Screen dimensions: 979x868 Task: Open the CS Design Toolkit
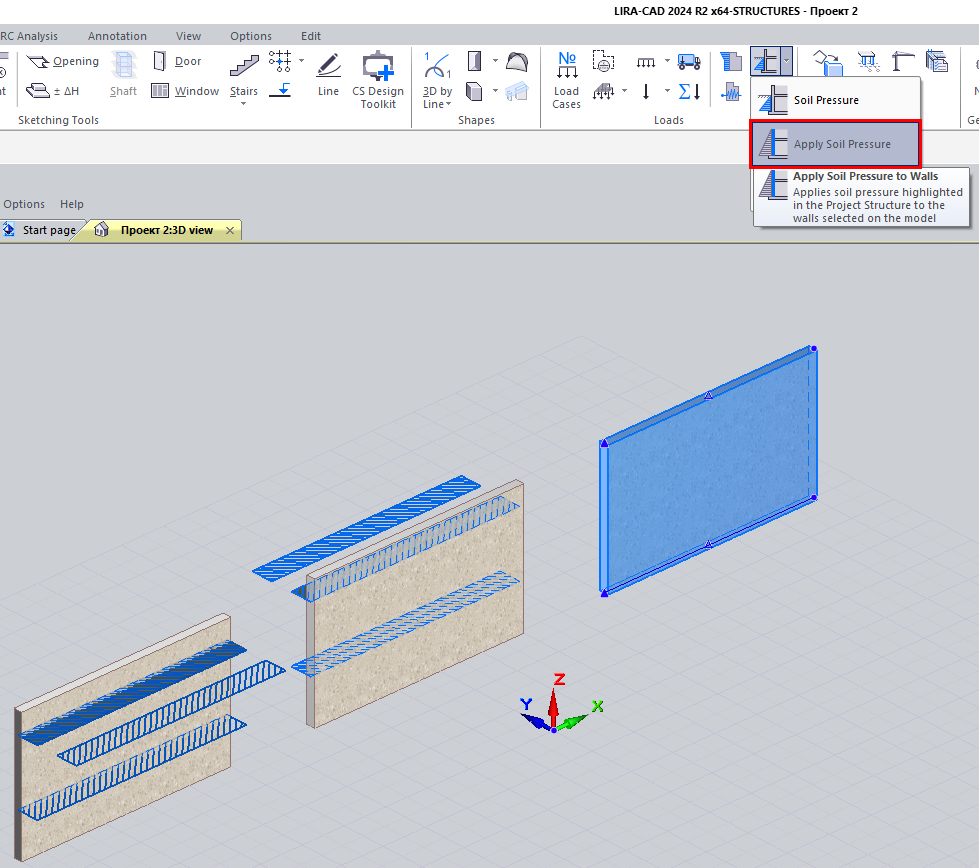tap(378, 80)
